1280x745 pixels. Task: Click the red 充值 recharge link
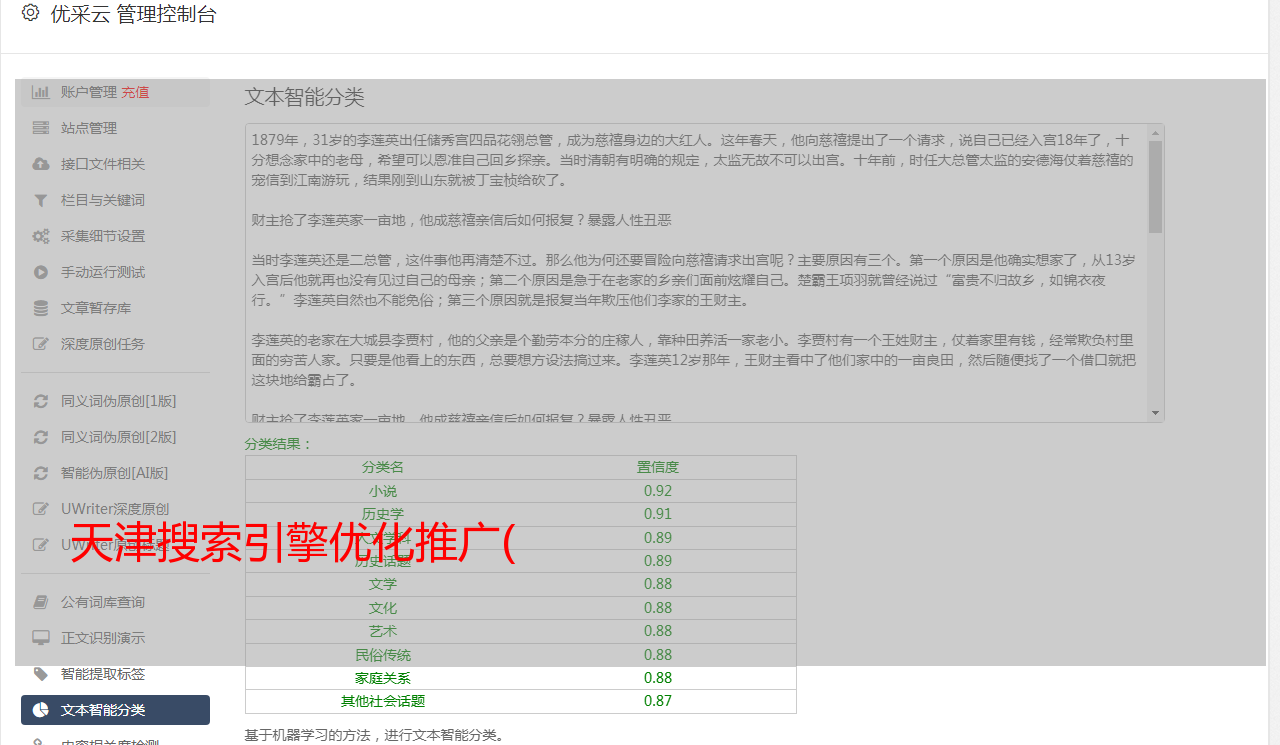135,92
